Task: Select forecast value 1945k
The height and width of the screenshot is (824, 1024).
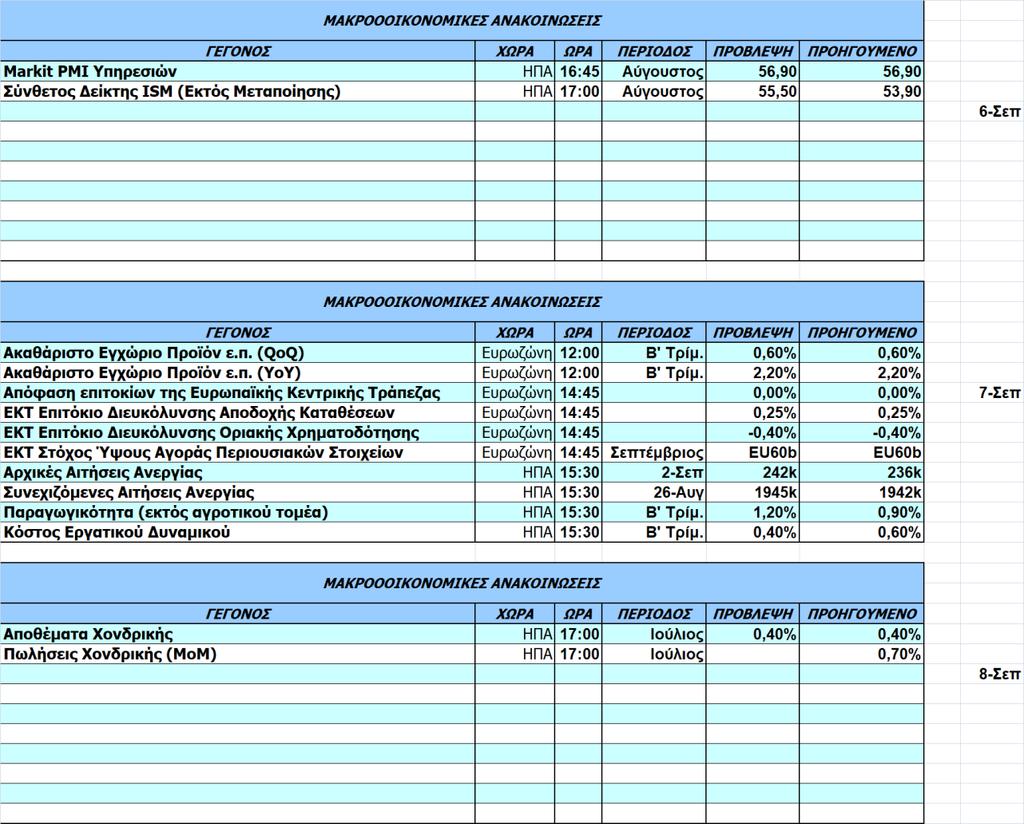Action: [752, 492]
